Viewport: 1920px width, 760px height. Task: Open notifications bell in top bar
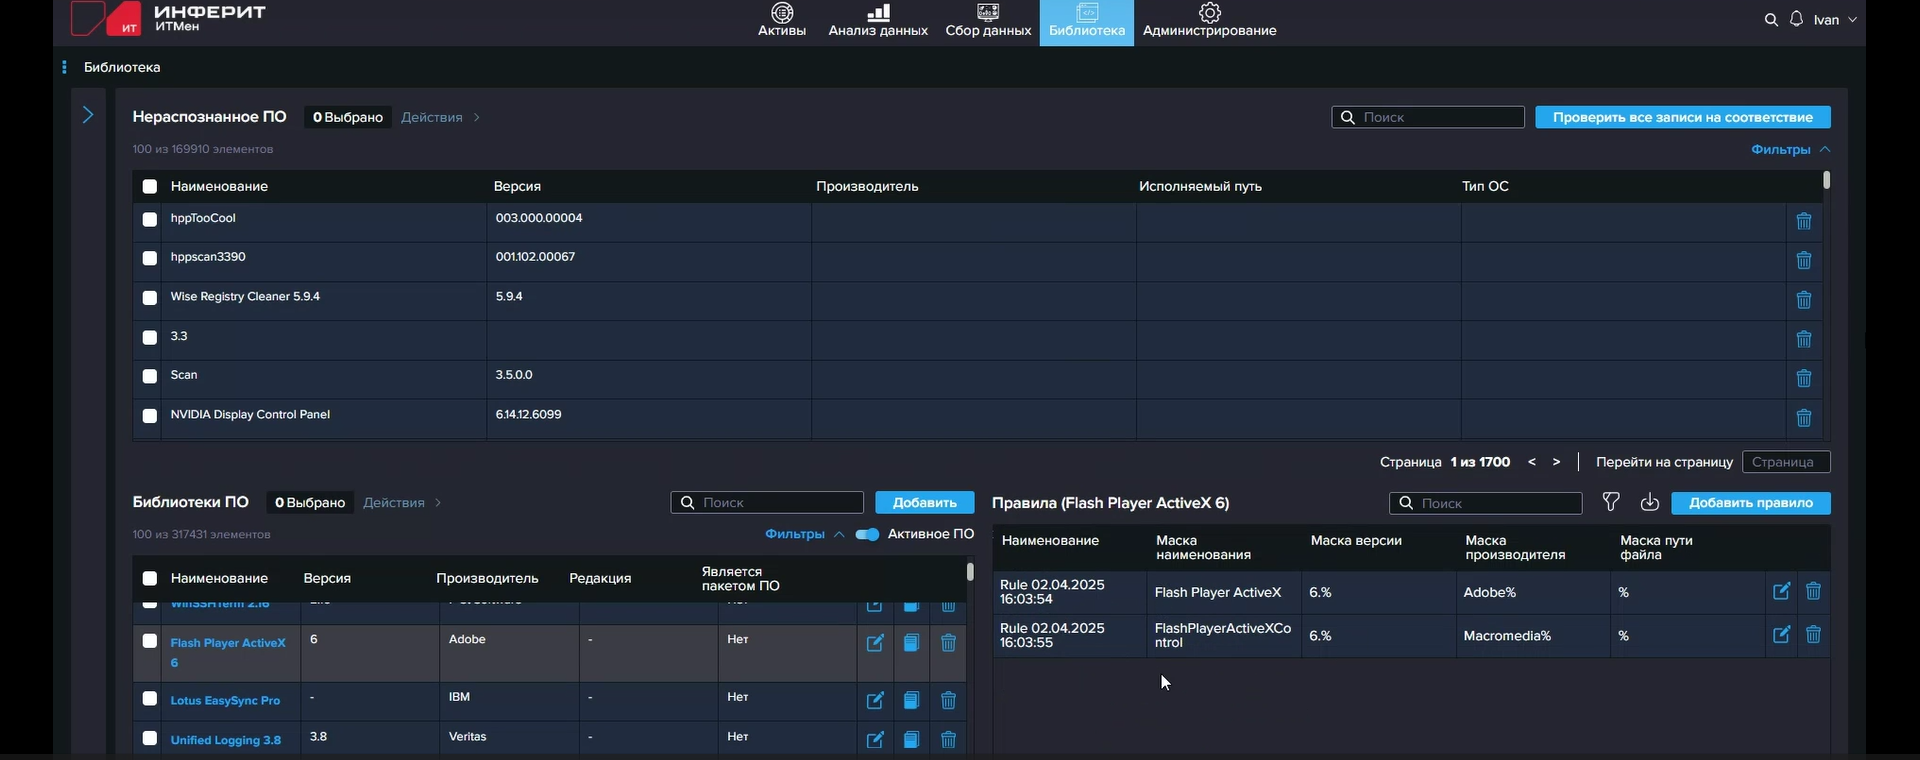(x=1796, y=20)
